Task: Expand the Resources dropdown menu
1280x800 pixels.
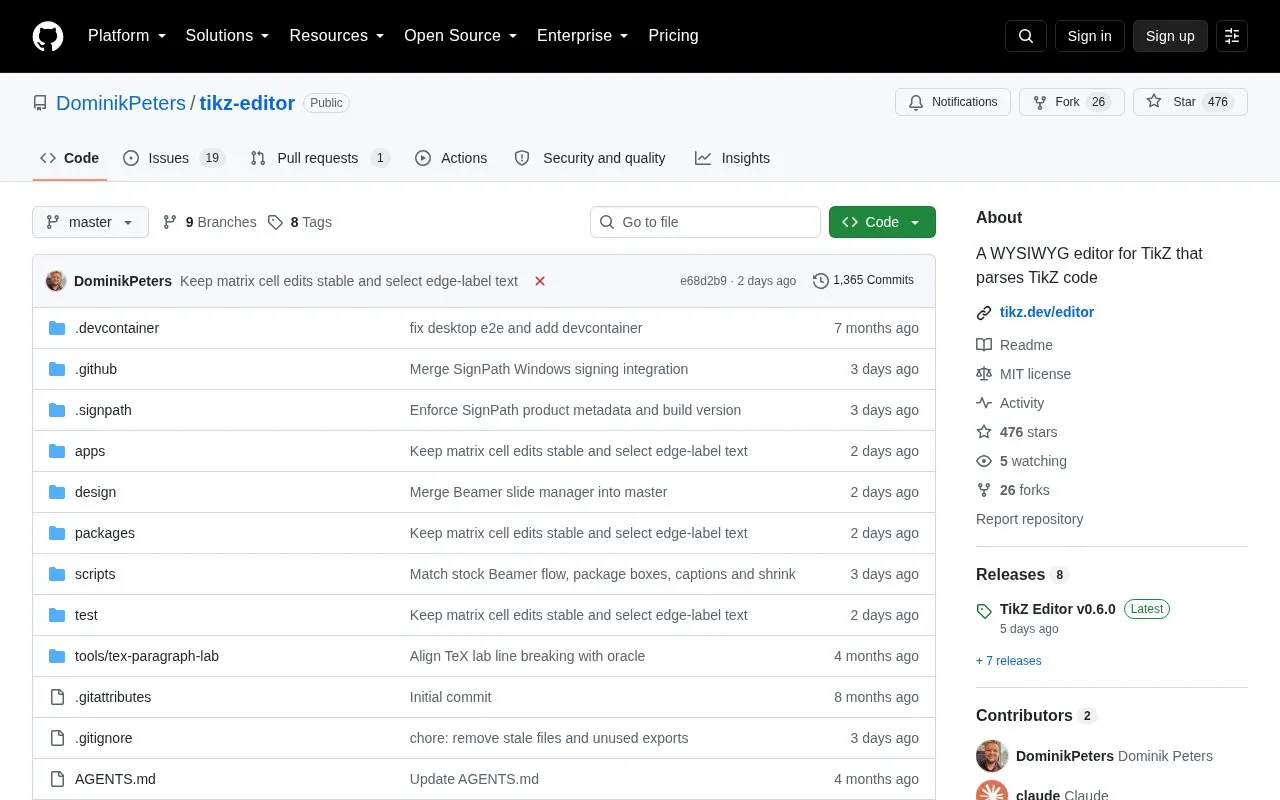Action: (337, 36)
